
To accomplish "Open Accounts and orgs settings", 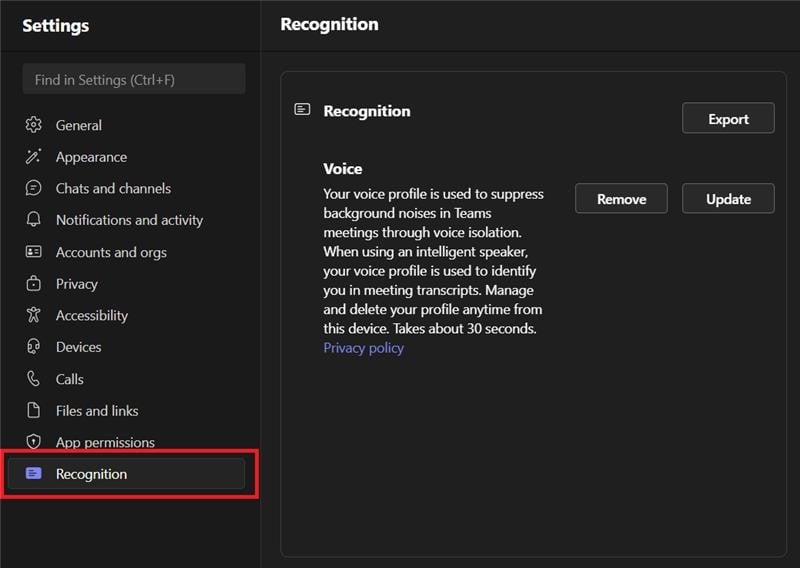I will click(111, 252).
